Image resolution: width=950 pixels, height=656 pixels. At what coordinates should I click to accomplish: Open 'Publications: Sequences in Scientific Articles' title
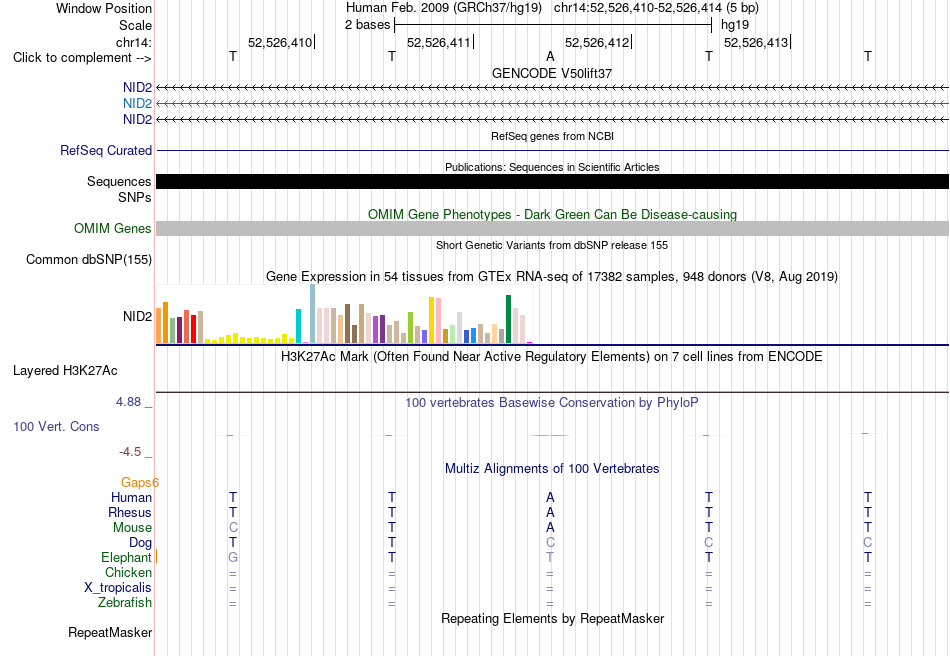click(552, 167)
